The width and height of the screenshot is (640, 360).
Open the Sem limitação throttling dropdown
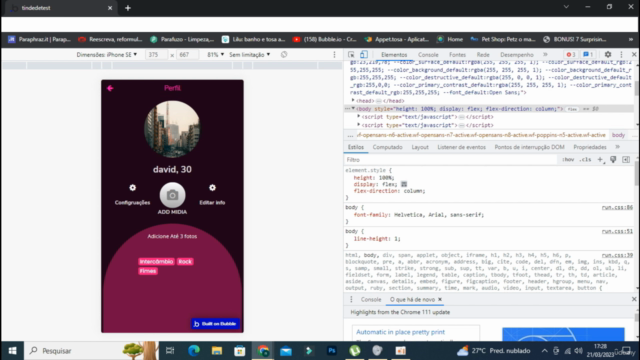click(249, 55)
